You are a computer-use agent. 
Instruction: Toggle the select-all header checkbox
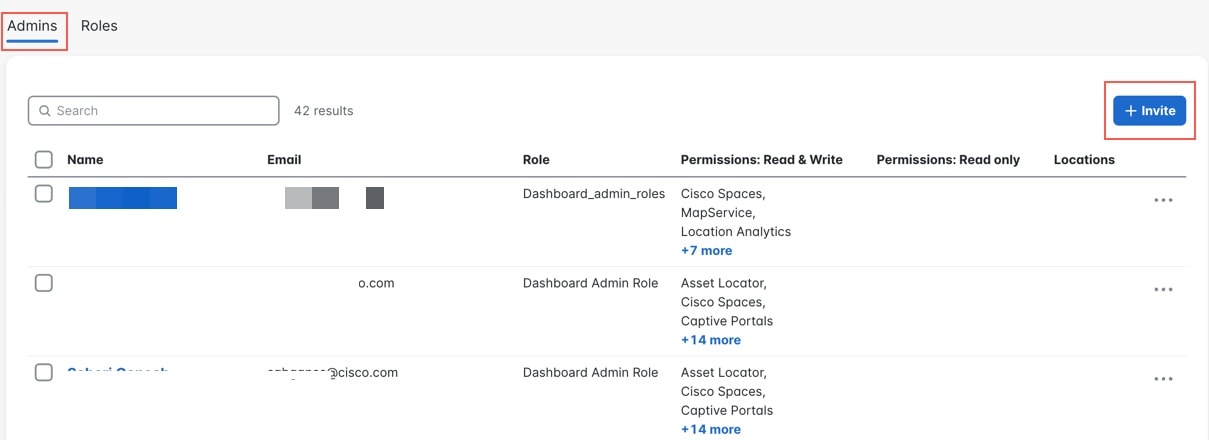pos(44,159)
